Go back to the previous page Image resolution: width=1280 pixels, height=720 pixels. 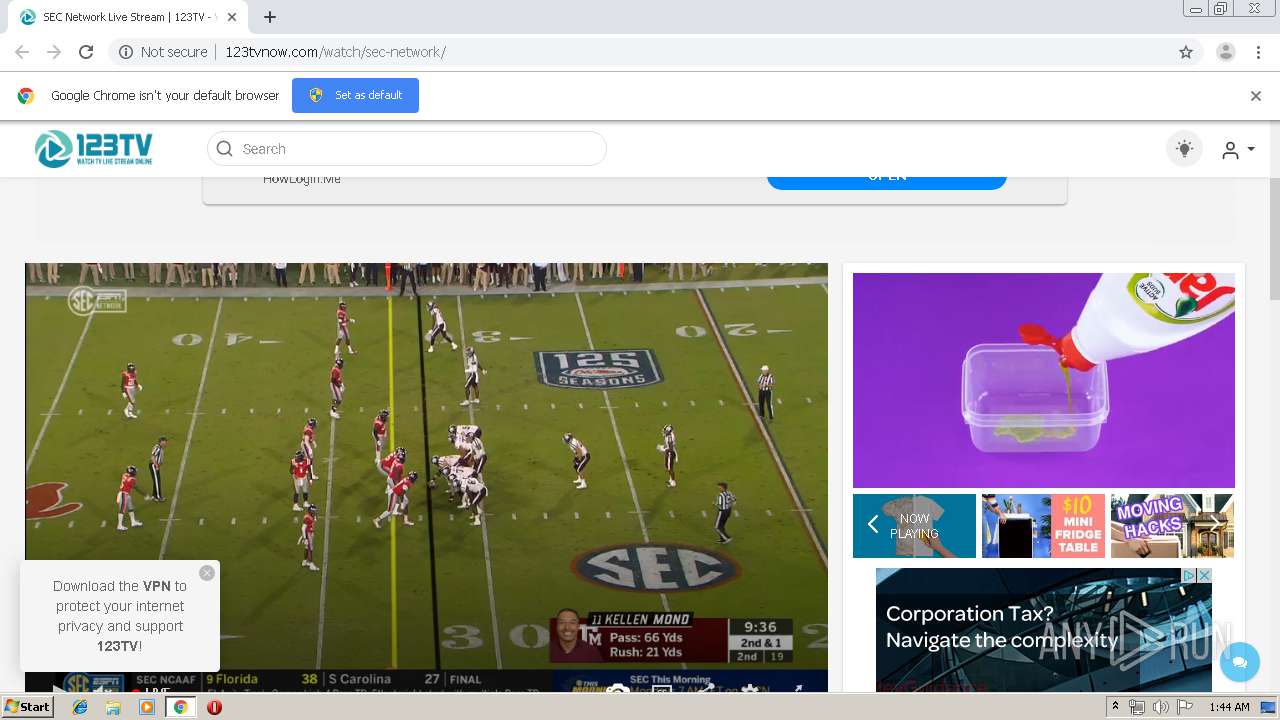(x=22, y=52)
